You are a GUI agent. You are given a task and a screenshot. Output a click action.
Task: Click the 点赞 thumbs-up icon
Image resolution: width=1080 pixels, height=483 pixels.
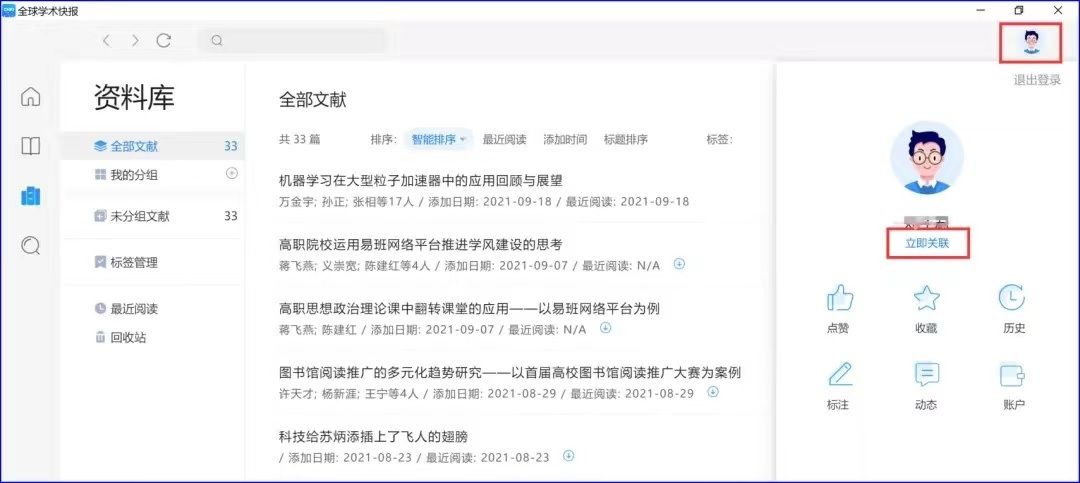click(839, 298)
